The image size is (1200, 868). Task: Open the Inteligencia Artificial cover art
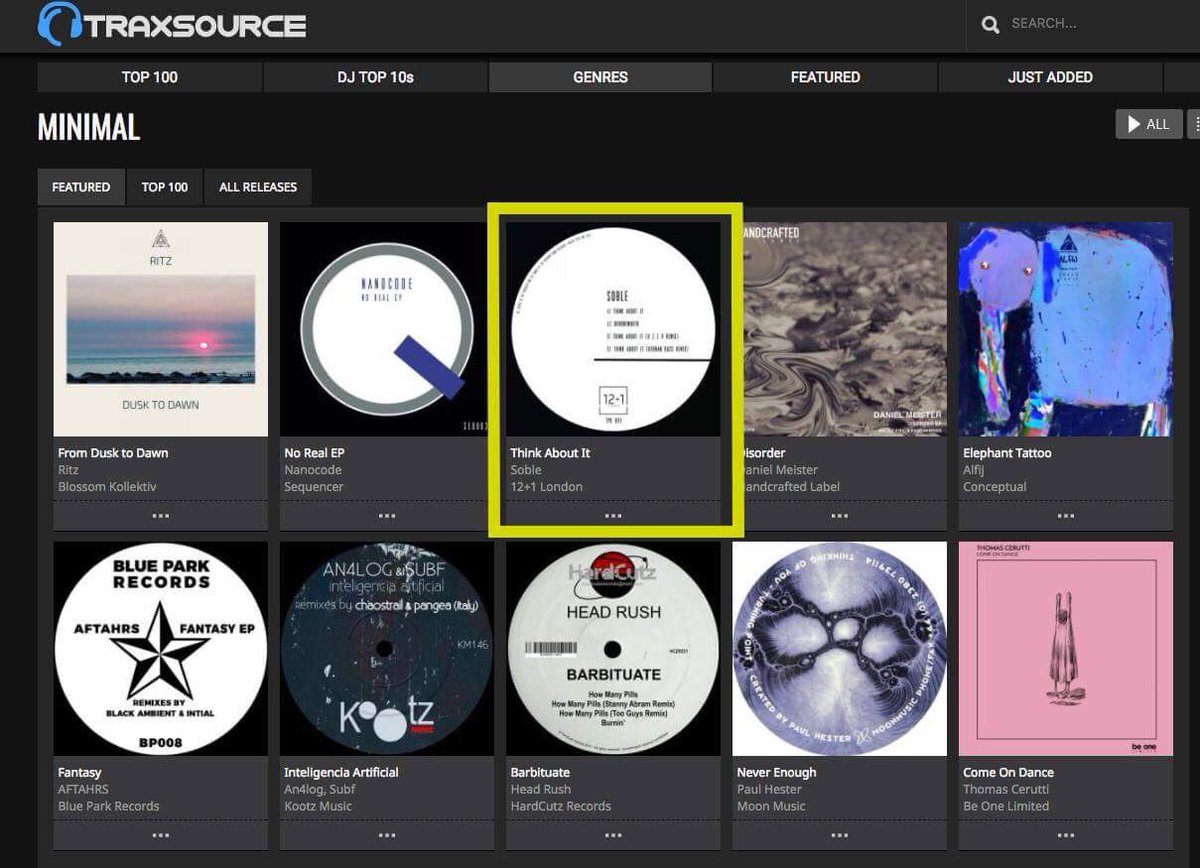pyautogui.click(x=387, y=649)
